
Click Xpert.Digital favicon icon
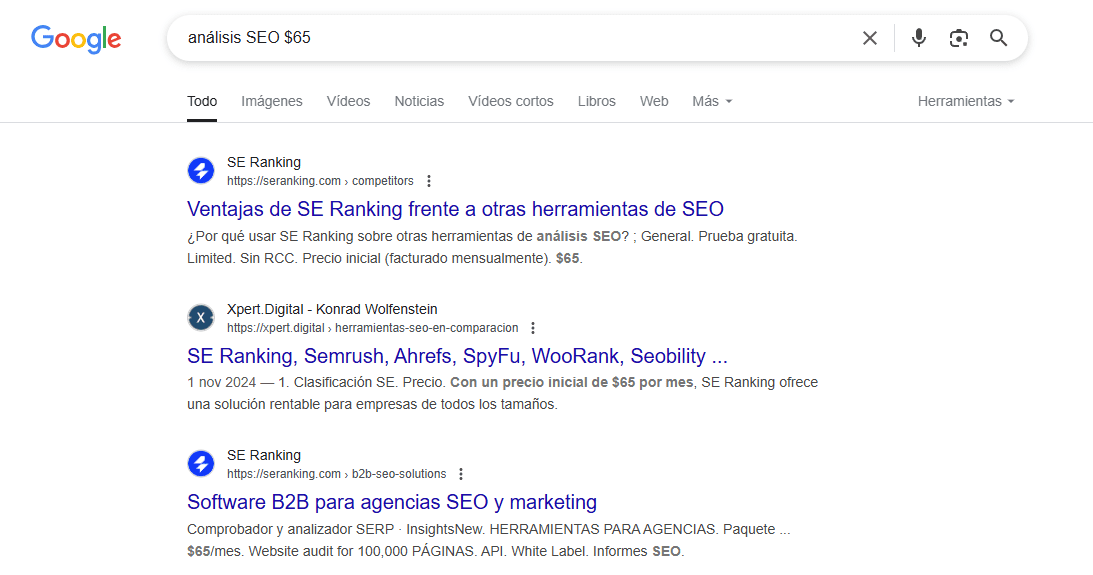point(201,318)
